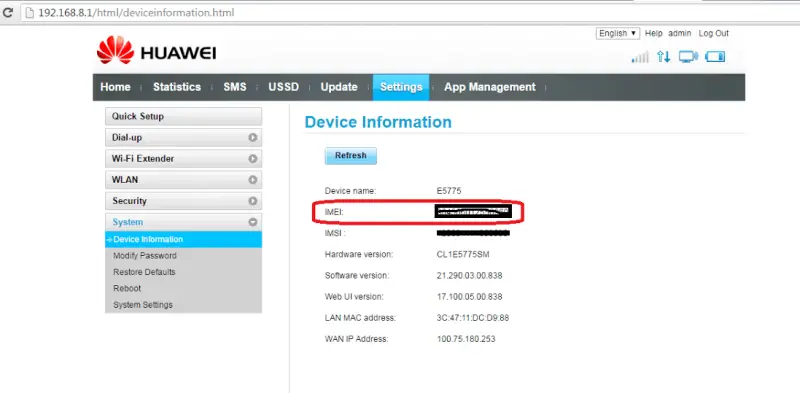Select Reboot in sidebar
The height and width of the screenshot is (393, 800).
(x=127, y=288)
